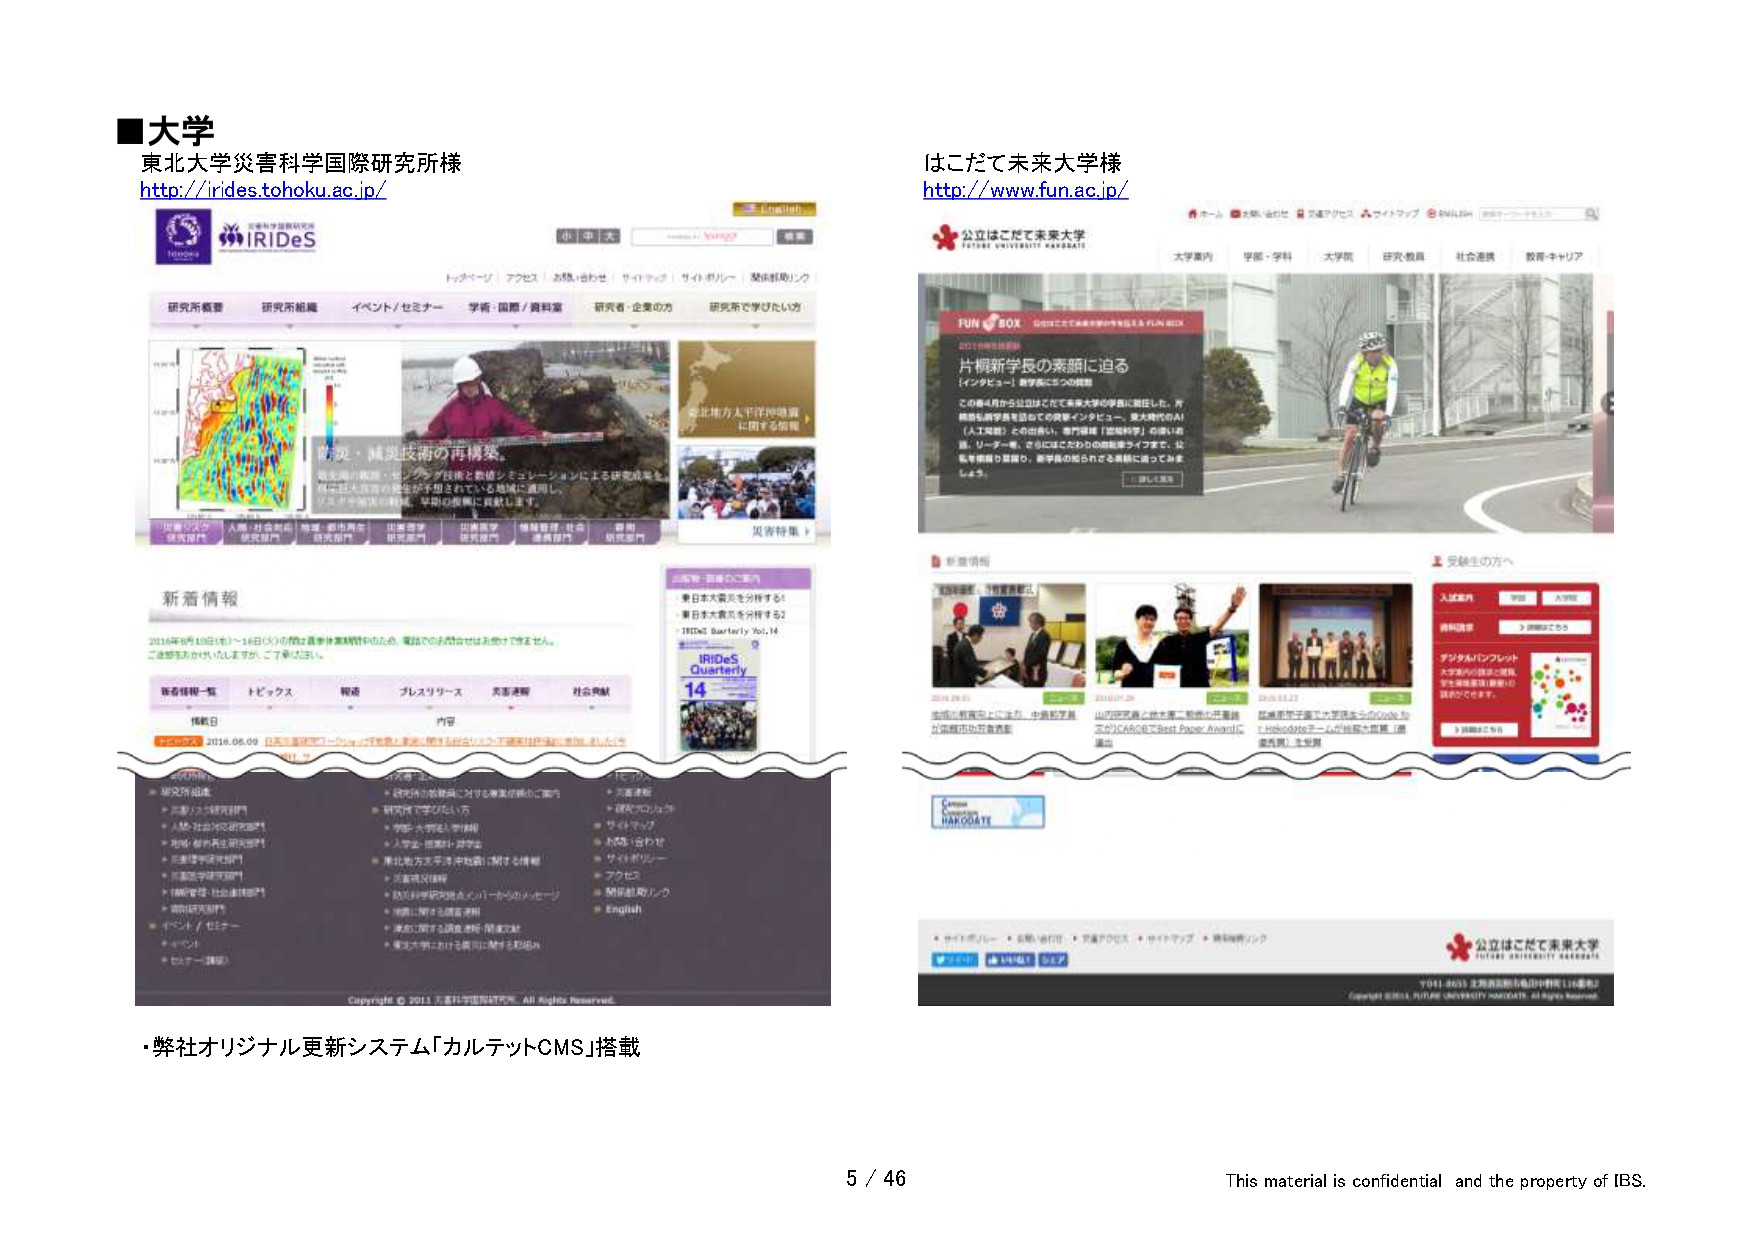Screen dimensions: 1754x1240
Task: Click the Tohoku University purple logo
Action: [x=183, y=237]
